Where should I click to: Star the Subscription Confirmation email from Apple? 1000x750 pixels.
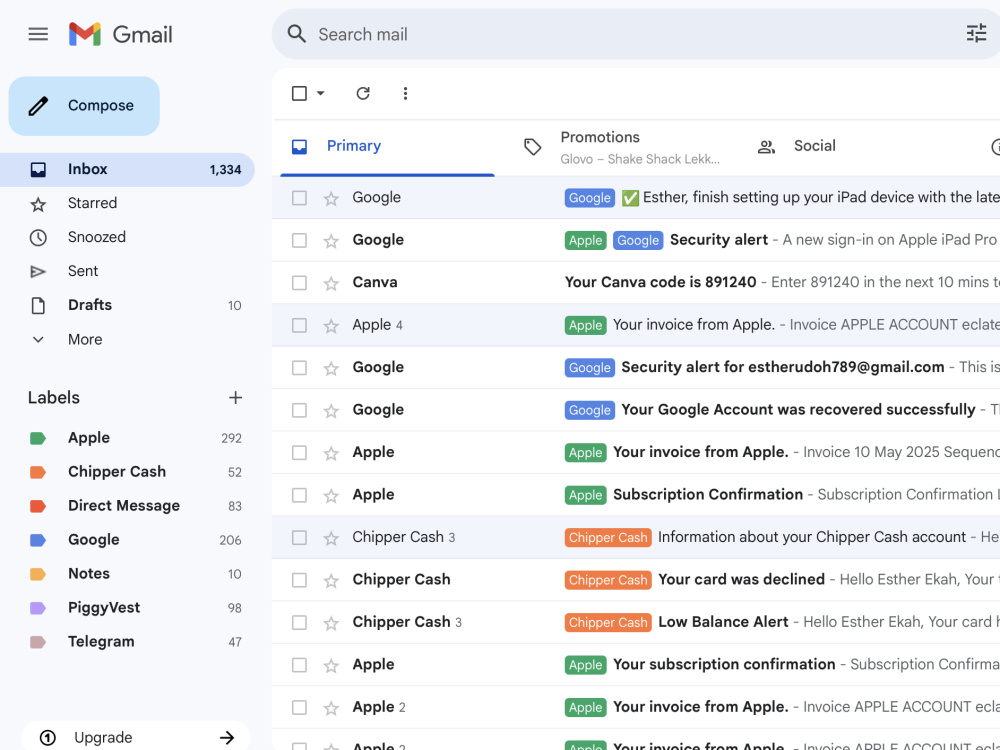coord(331,496)
